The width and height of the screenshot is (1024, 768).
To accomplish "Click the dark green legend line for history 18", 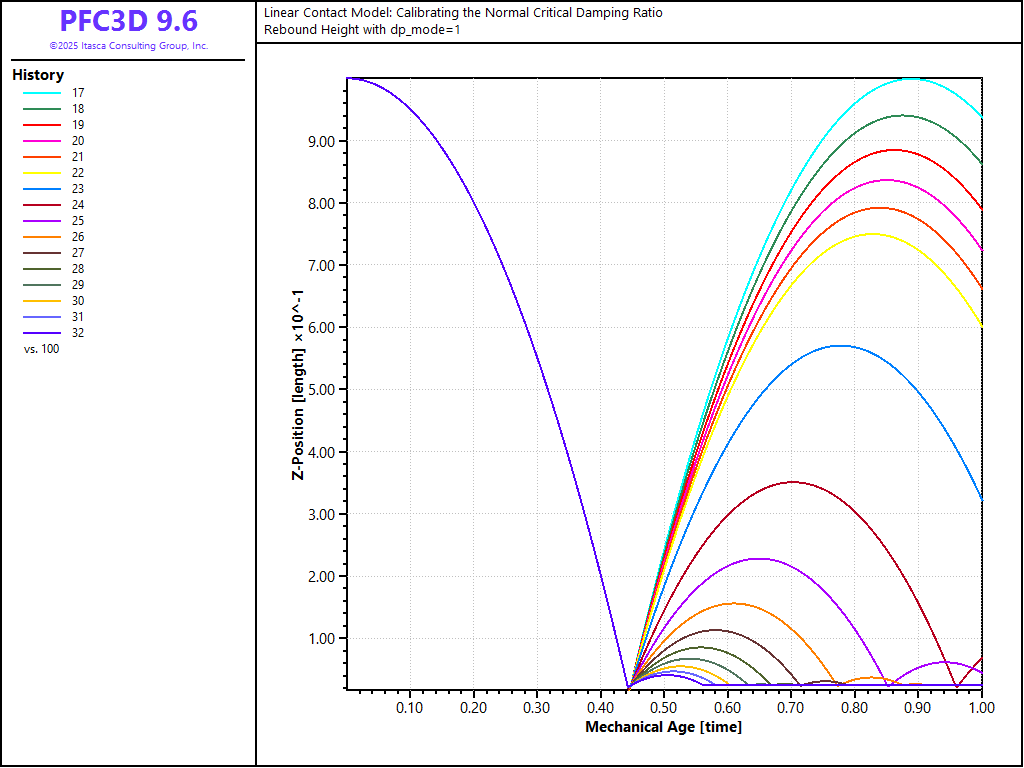I will pyautogui.click(x=41, y=109).
